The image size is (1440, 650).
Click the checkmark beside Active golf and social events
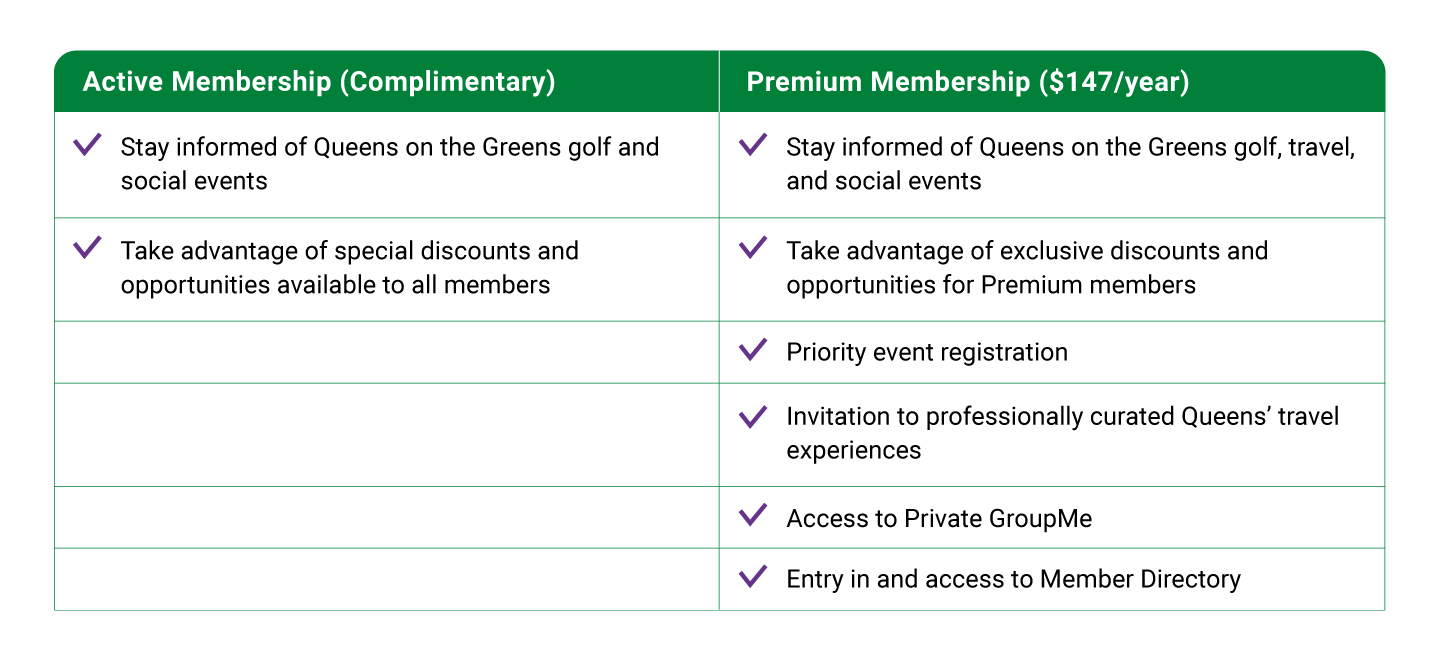point(88,146)
